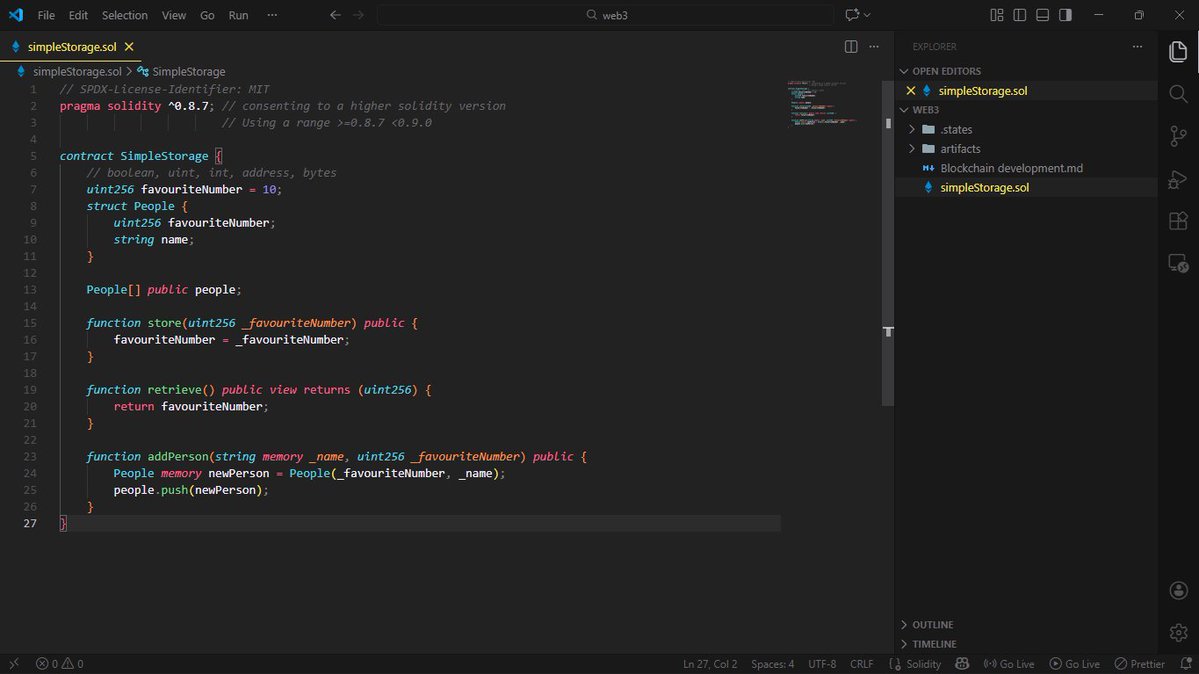Open the Source Control view
1199x674 pixels.
pos(1178,136)
